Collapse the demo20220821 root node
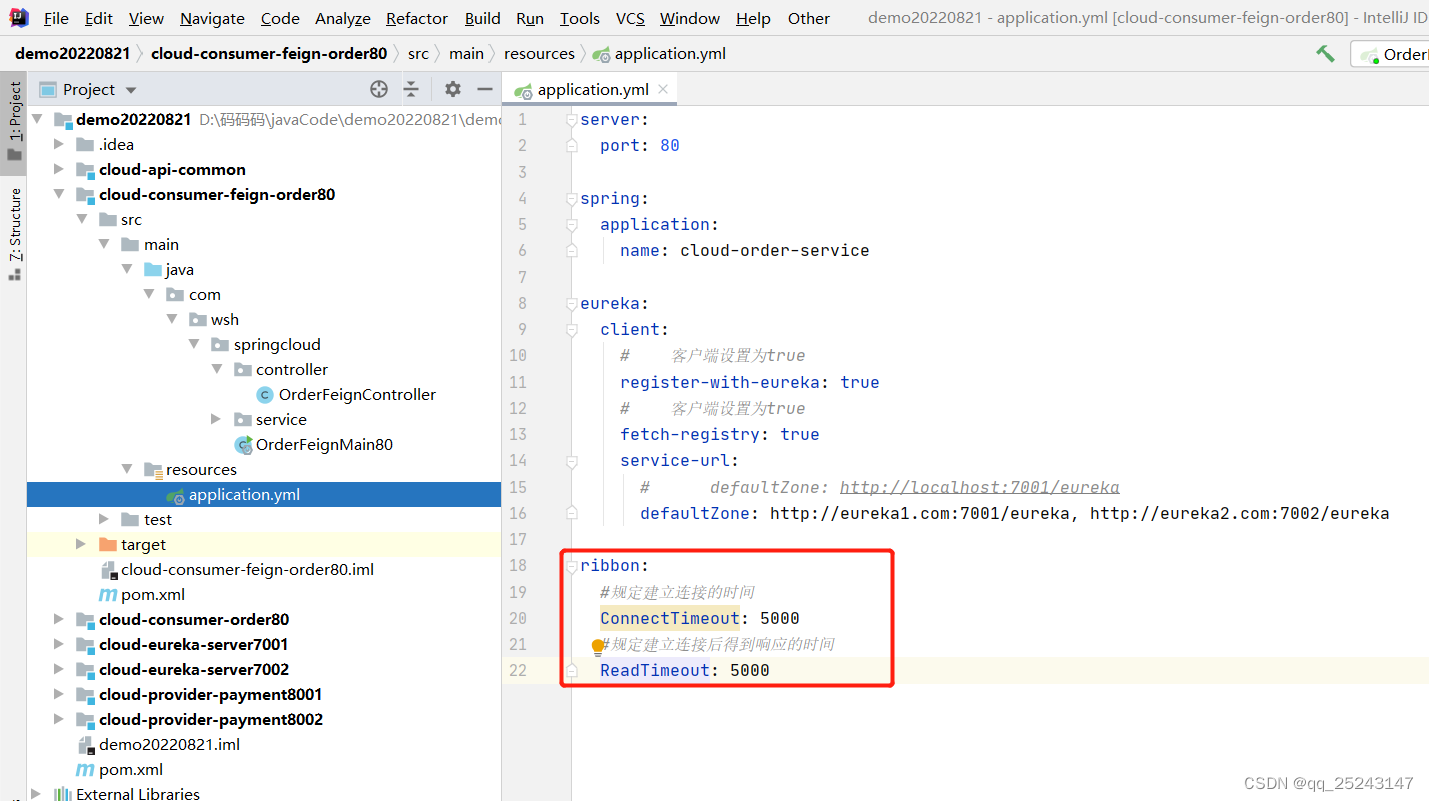Image resolution: width=1429 pixels, height=801 pixels. point(38,120)
